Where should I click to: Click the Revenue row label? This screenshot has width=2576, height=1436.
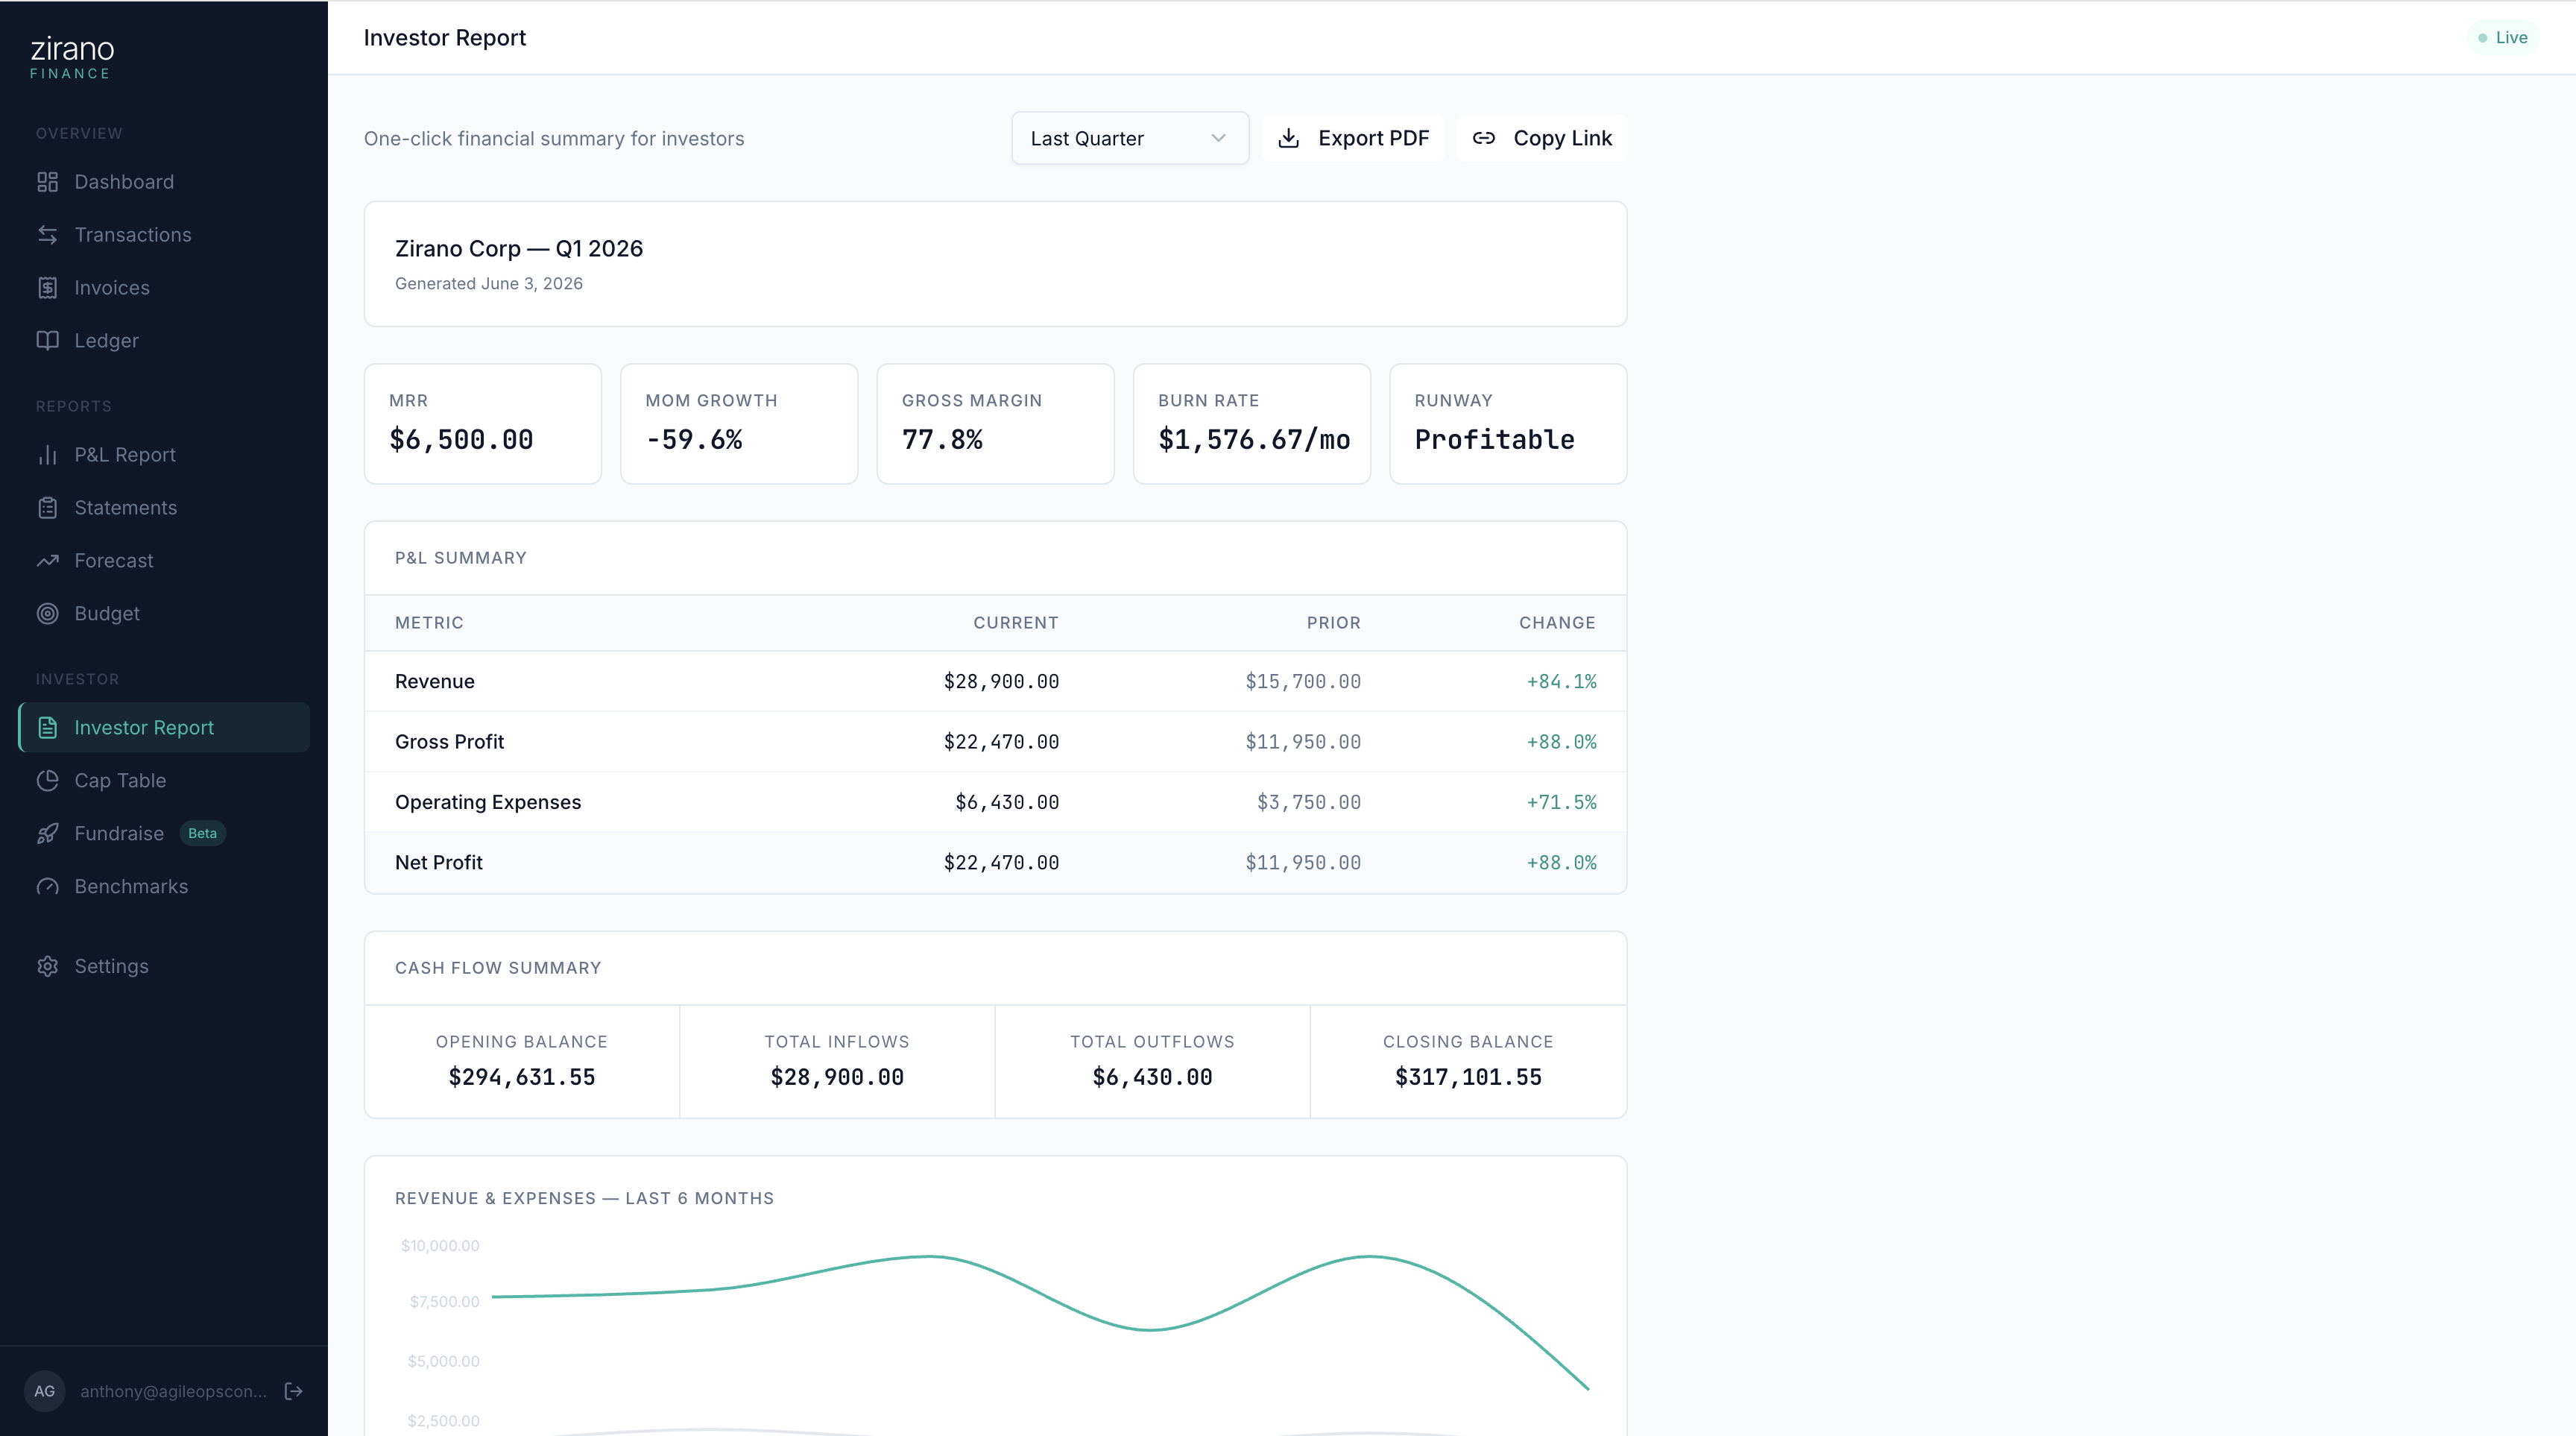(435, 682)
